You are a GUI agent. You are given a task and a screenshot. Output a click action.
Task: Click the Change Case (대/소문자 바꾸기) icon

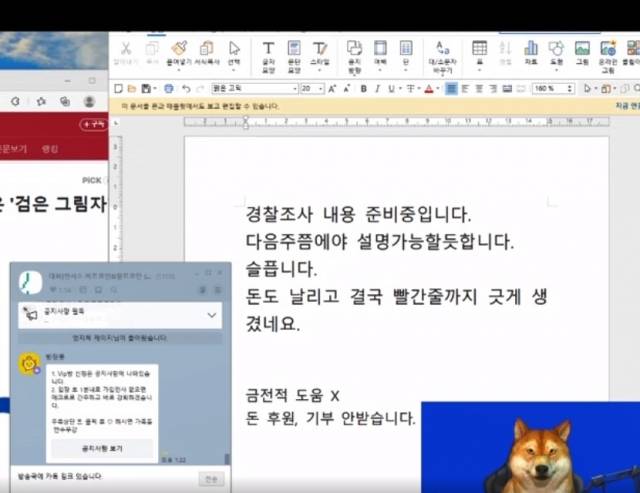(x=443, y=48)
